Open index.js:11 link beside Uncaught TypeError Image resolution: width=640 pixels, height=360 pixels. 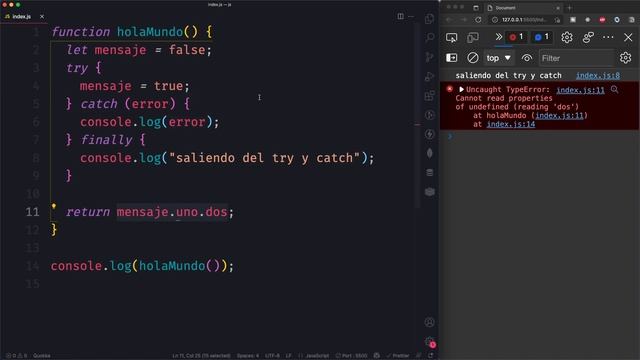click(580, 90)
